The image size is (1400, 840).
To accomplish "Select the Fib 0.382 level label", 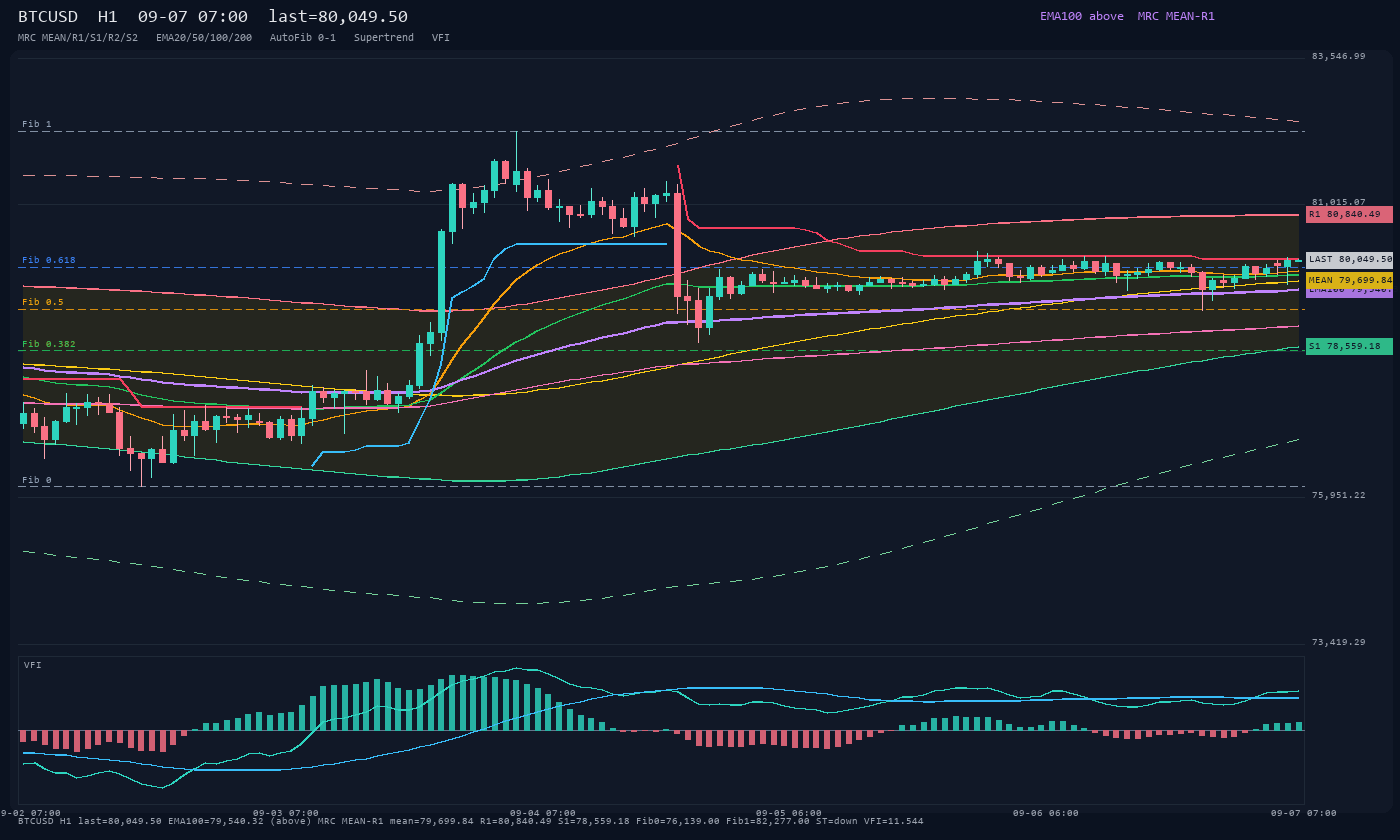I will [x=49, y=344].
